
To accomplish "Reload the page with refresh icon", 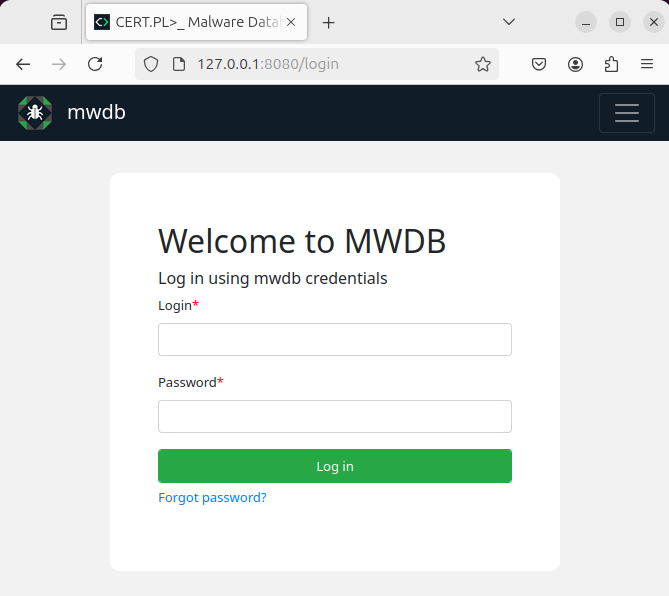I will pyautogui.click(x=95, y=64).
